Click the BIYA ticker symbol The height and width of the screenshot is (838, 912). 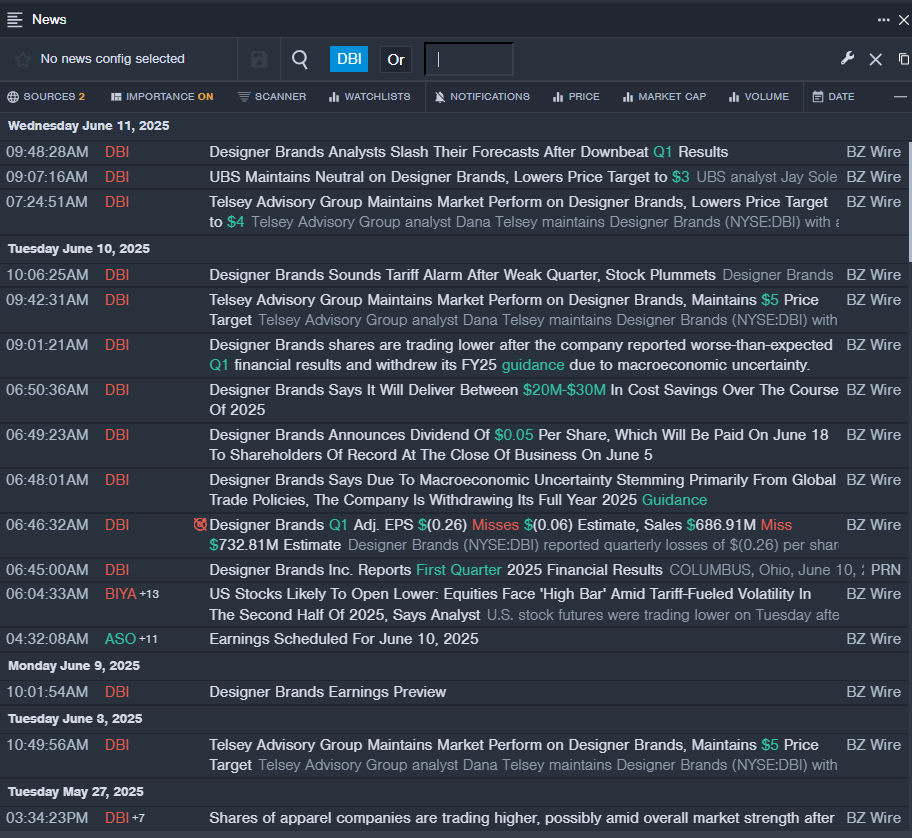(120, 594)
